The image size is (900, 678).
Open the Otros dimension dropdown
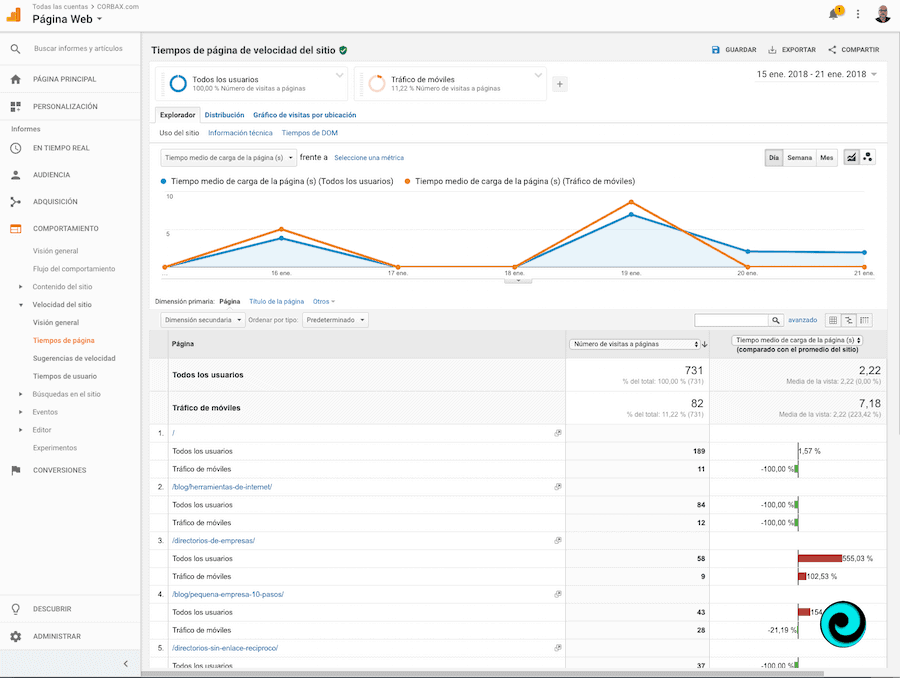pos(324,302)
